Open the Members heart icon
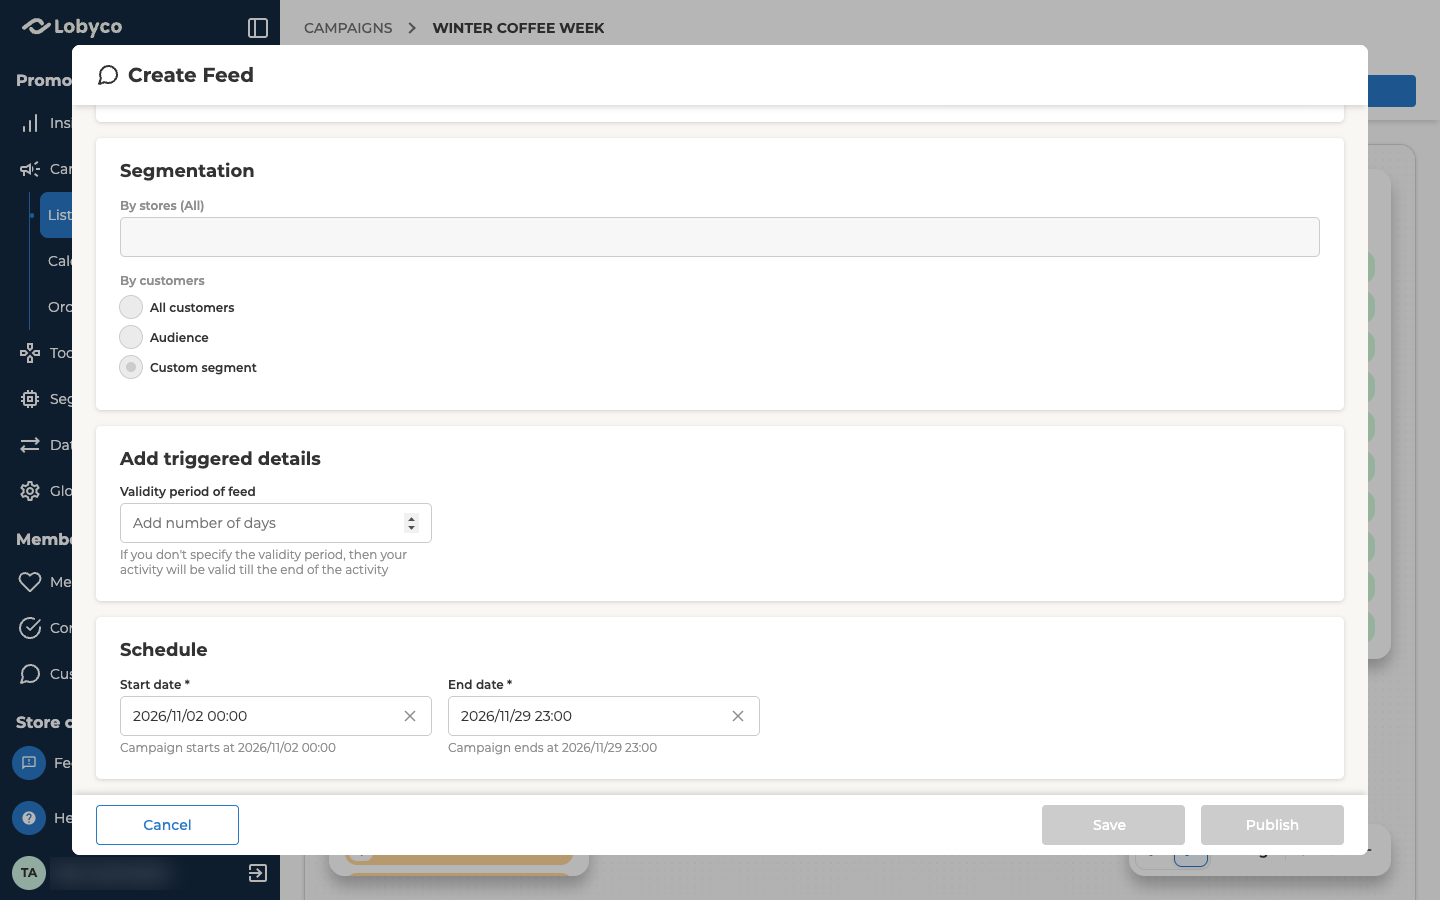This screenshot has height=900, width=1440. (30, 582)
